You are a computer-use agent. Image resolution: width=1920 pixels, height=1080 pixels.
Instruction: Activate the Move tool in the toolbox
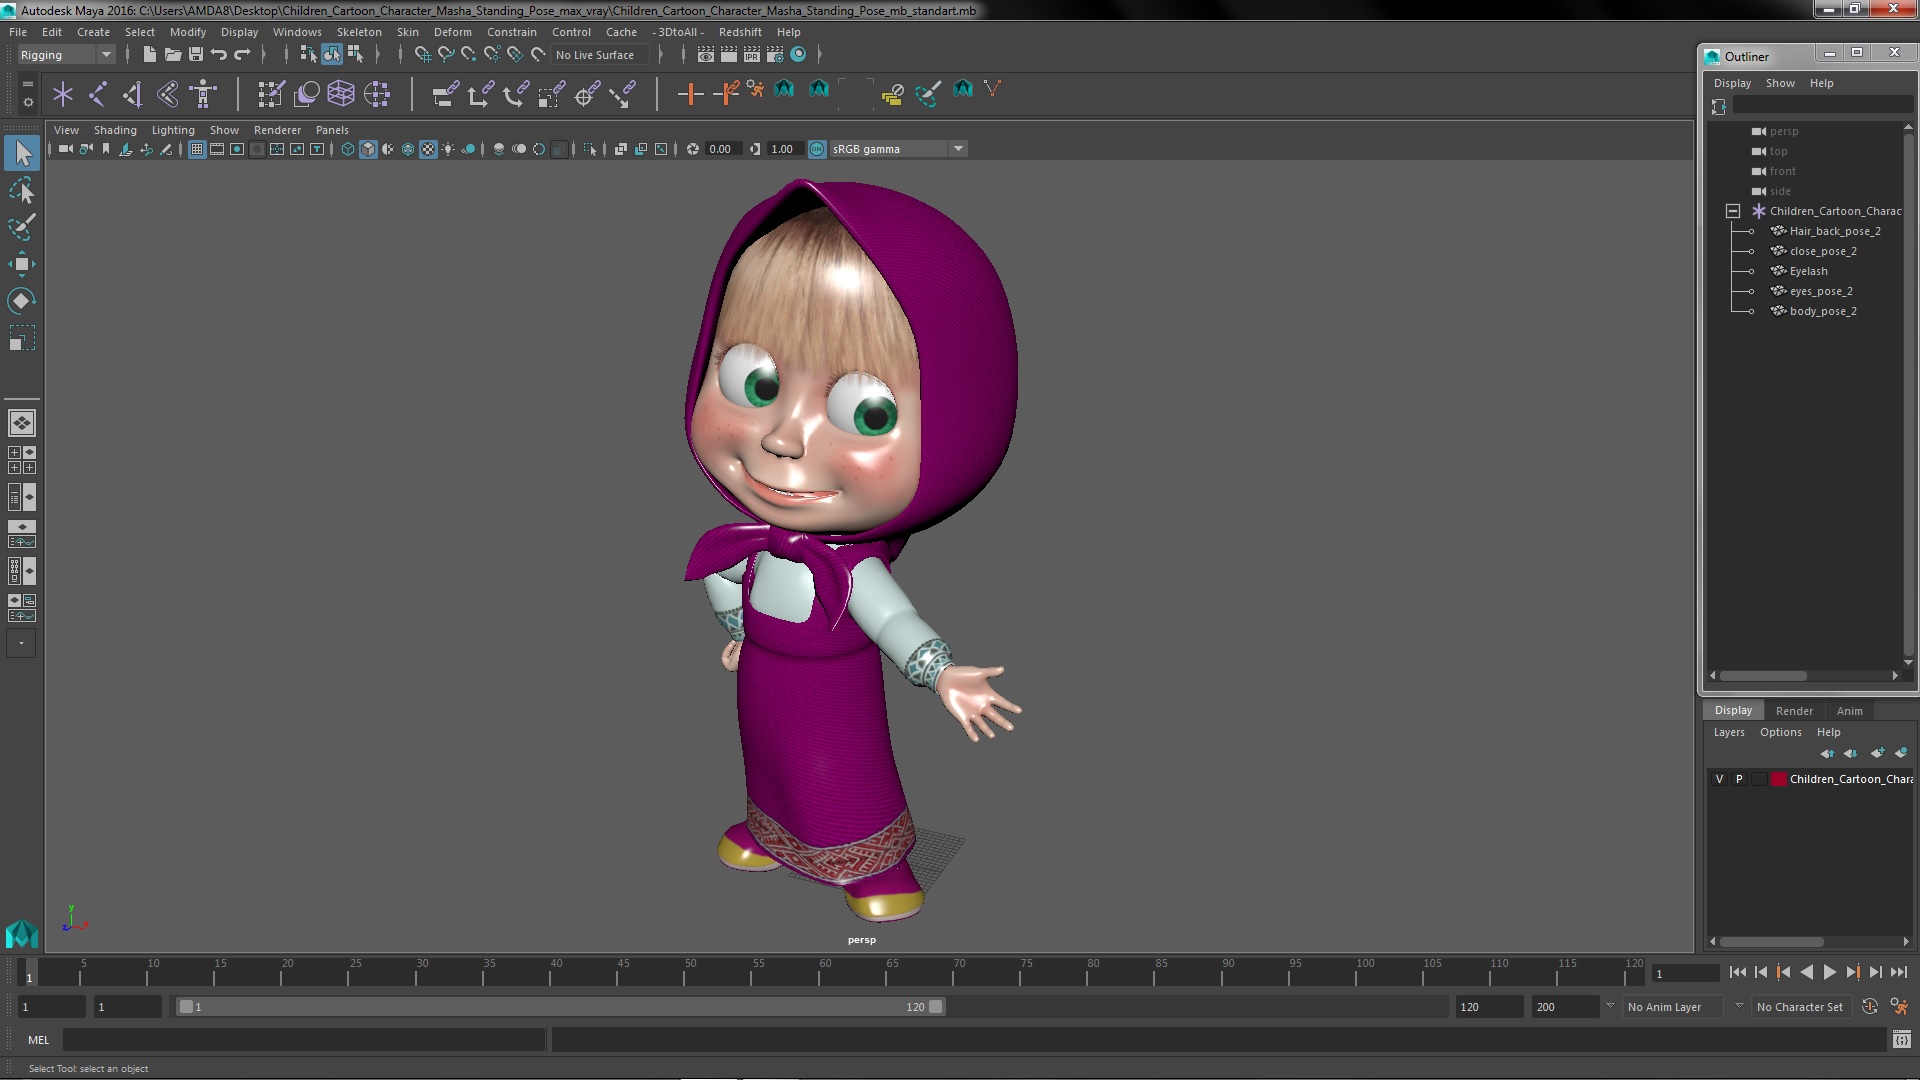tap(22, 264)
